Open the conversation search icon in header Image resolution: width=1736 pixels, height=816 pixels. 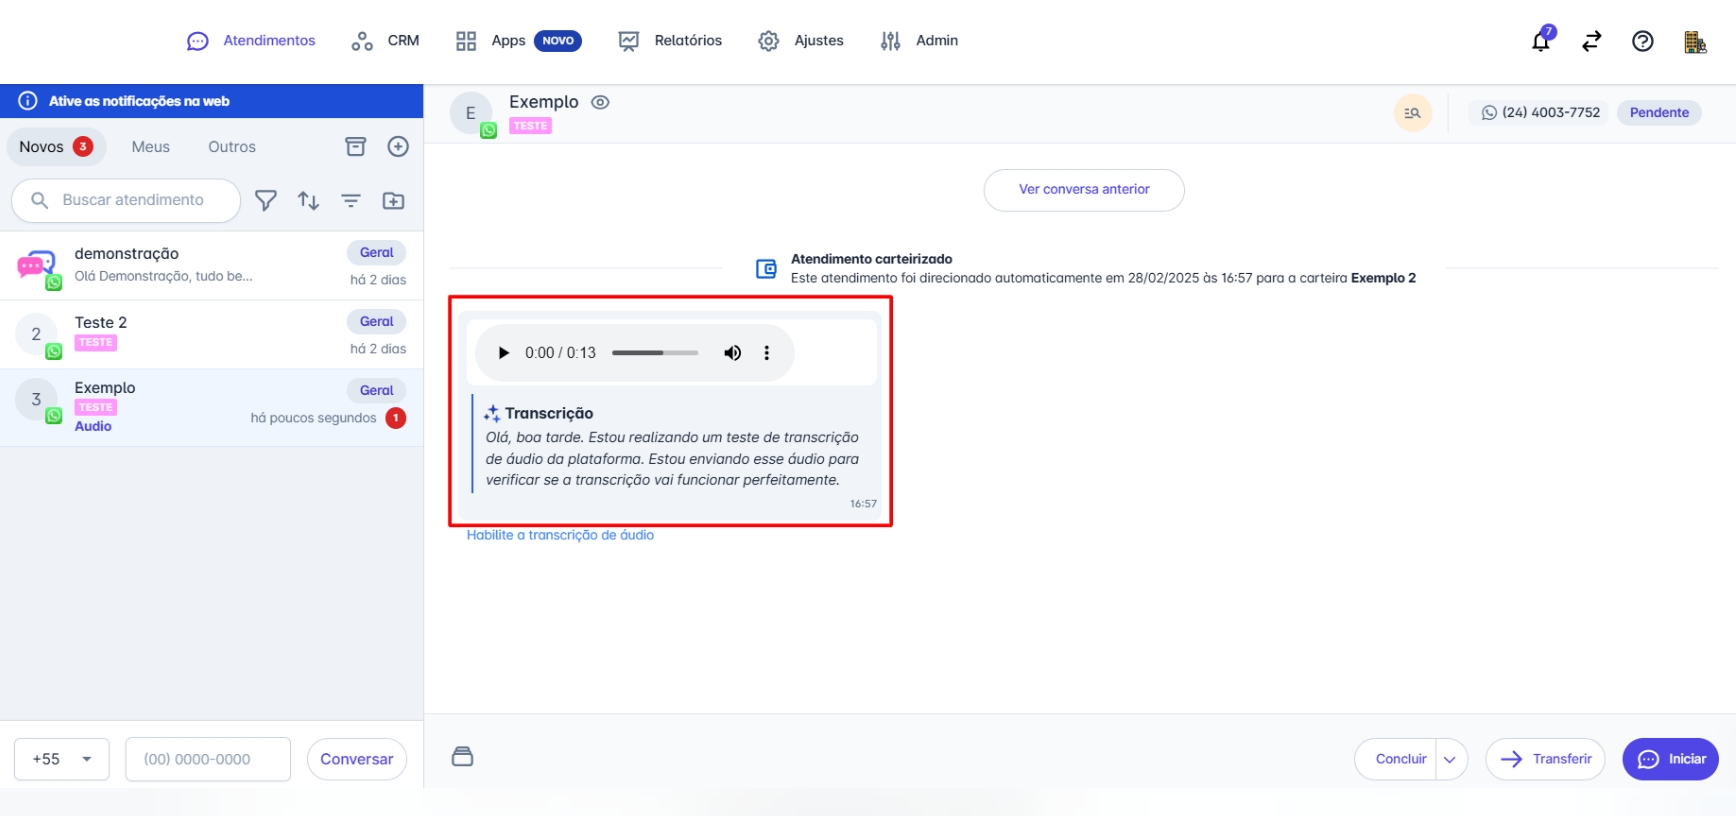click(1412, 113)
